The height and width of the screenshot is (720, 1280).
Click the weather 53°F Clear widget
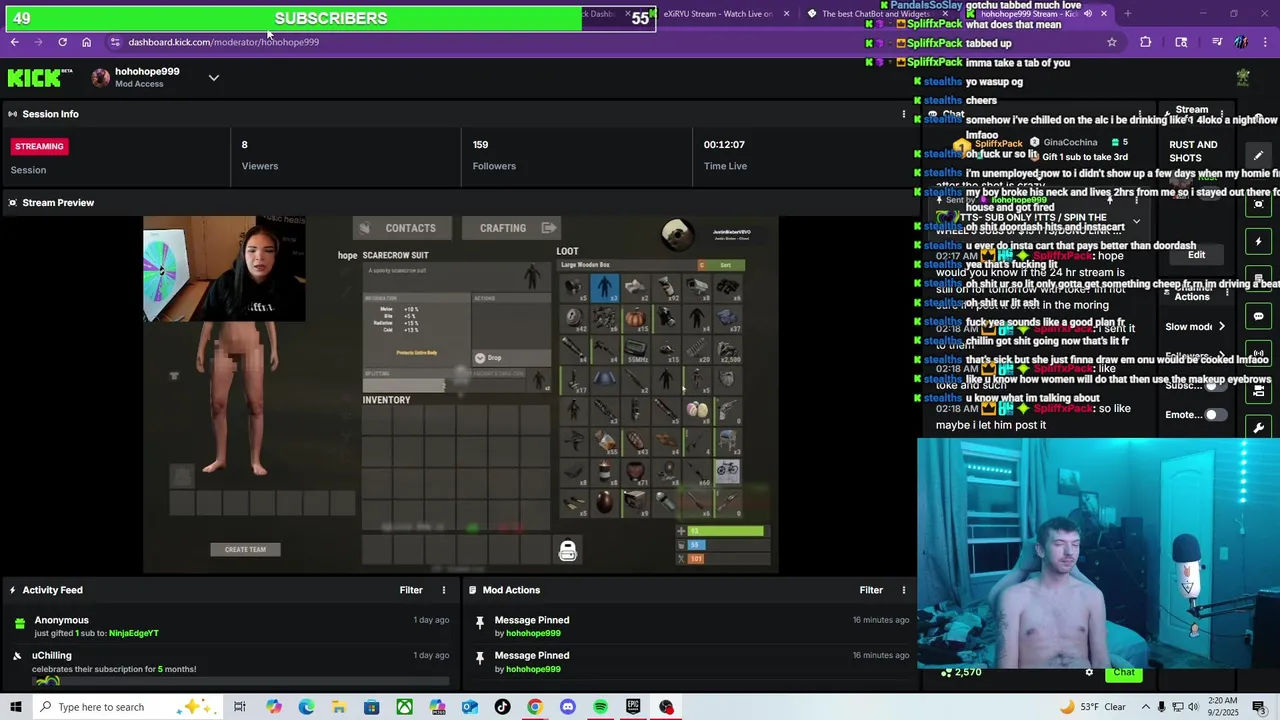pos(1092,707)
